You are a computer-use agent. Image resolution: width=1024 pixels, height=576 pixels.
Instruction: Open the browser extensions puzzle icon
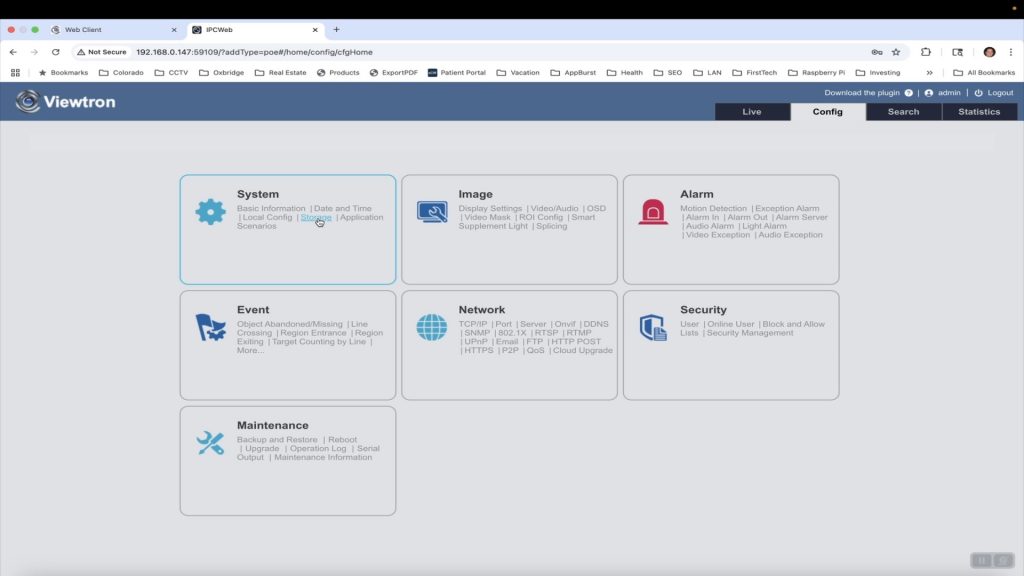925,52
